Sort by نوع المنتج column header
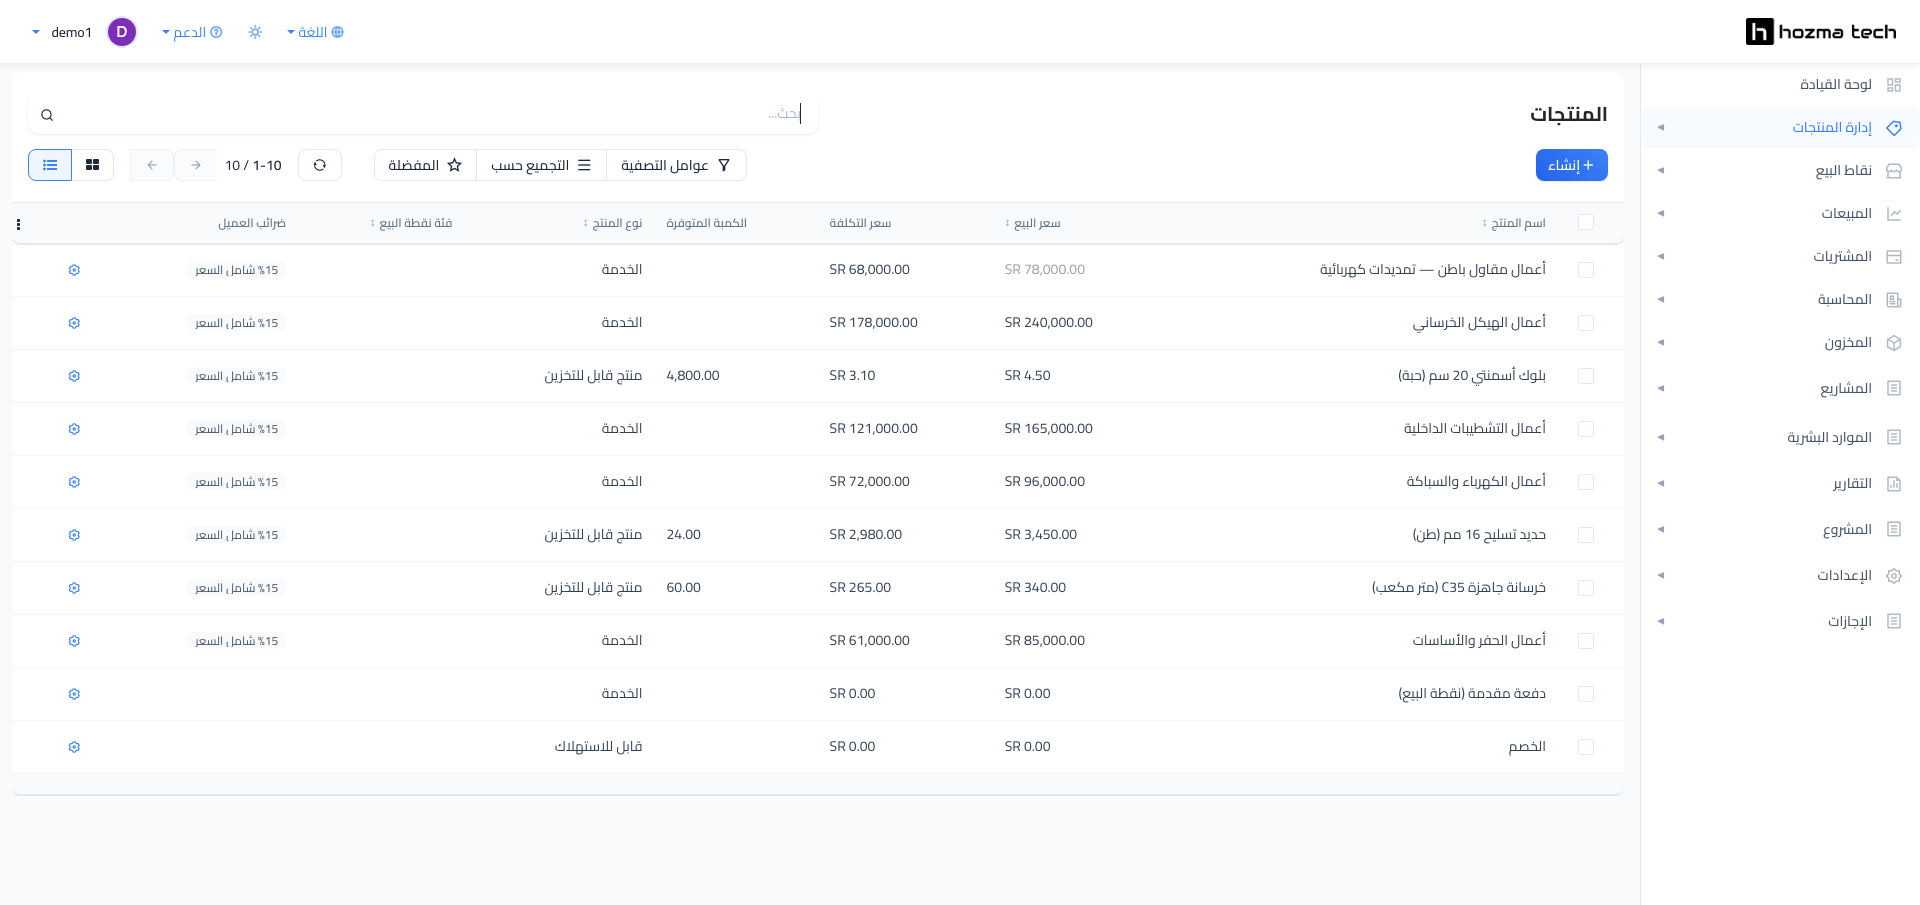 tap(613, 223)
